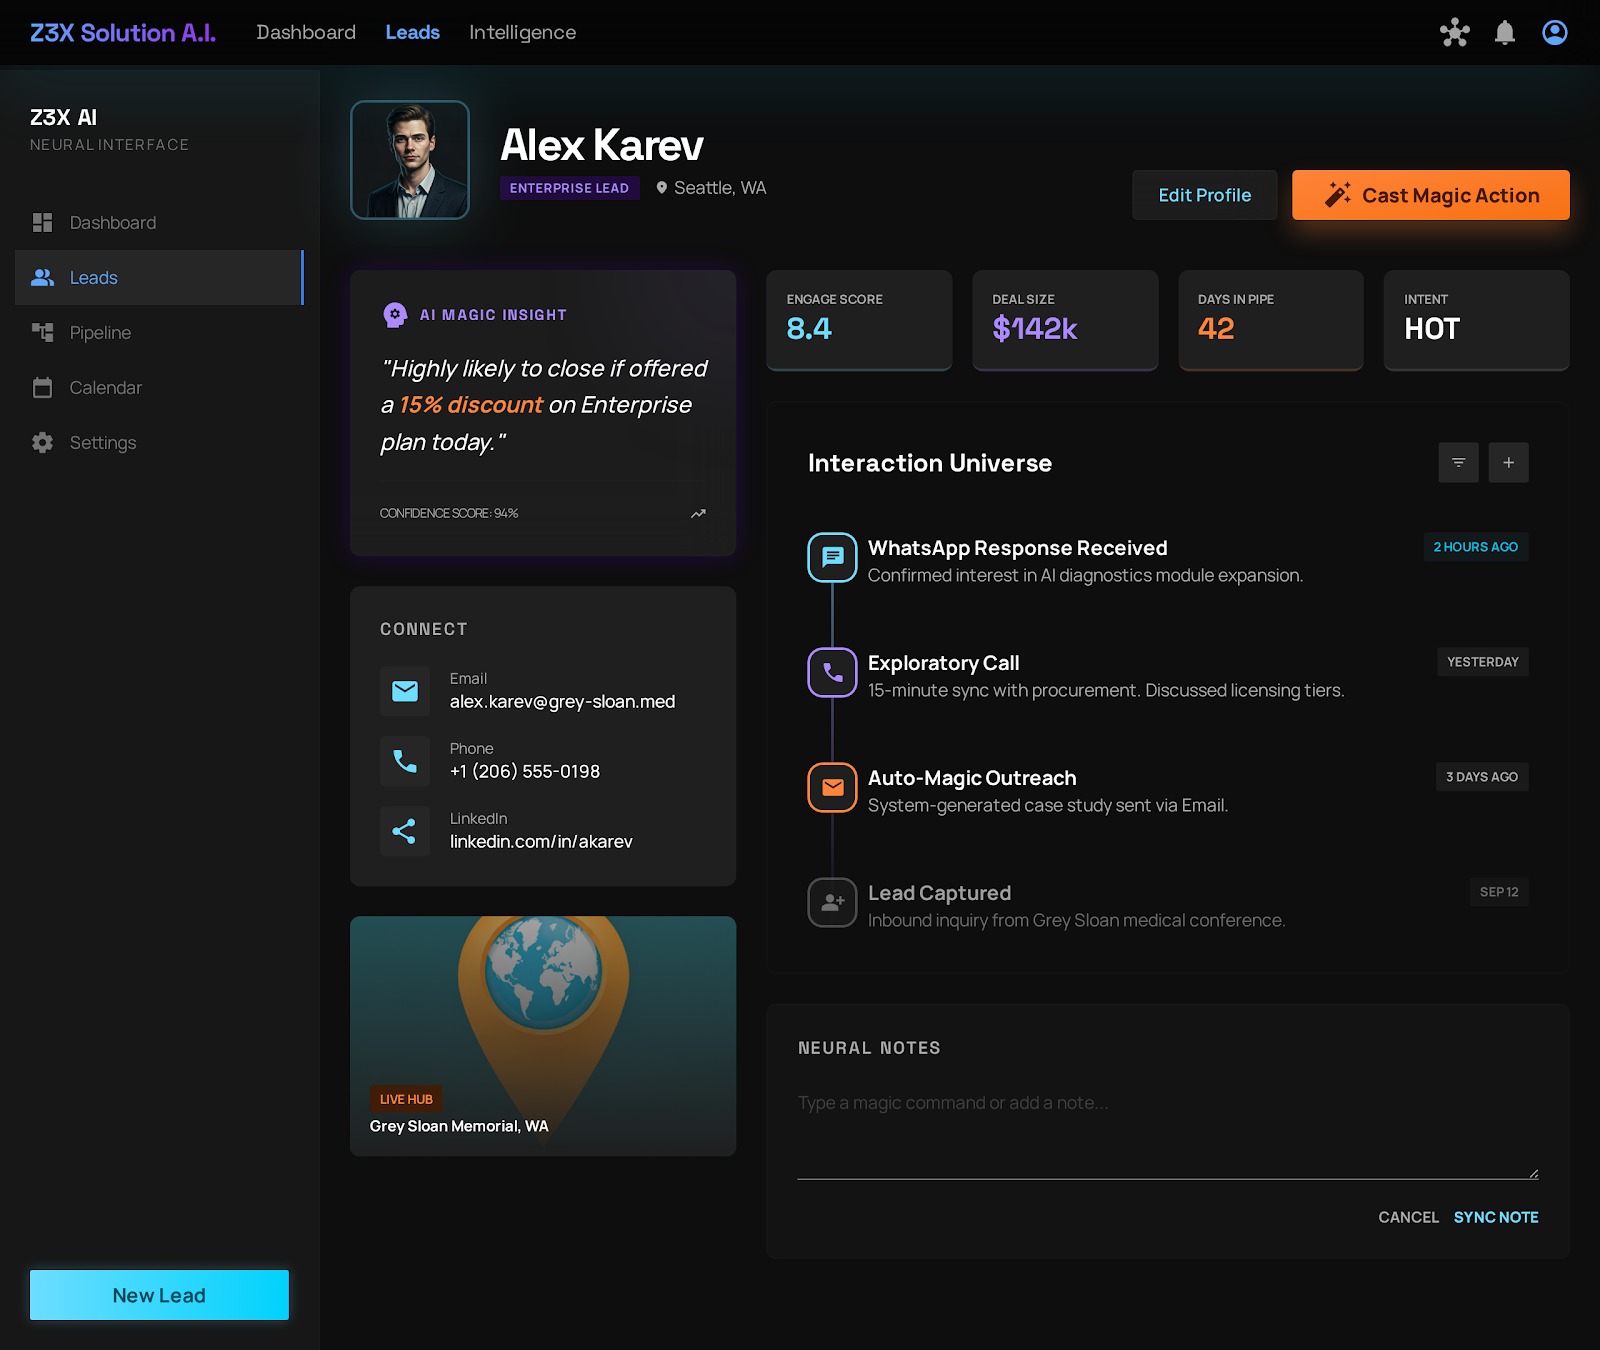Viewport: 1600px width, 1350px height.
Task: Click the hub network icon in header
Action: 1454,33
